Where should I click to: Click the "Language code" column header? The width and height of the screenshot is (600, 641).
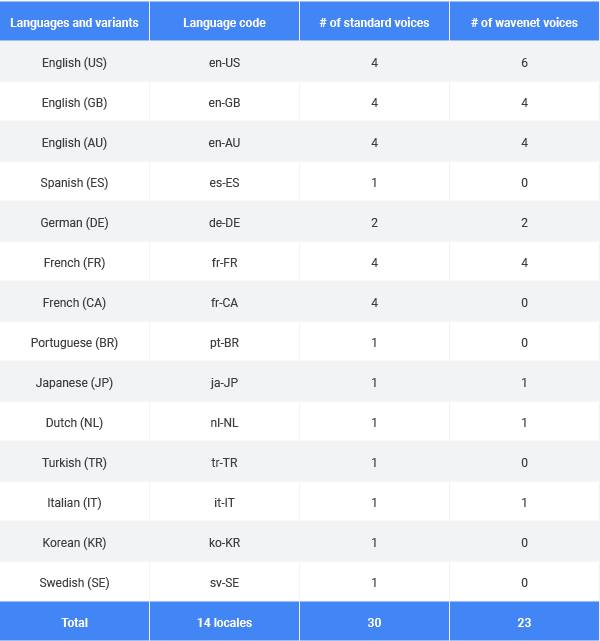point(224,22)
